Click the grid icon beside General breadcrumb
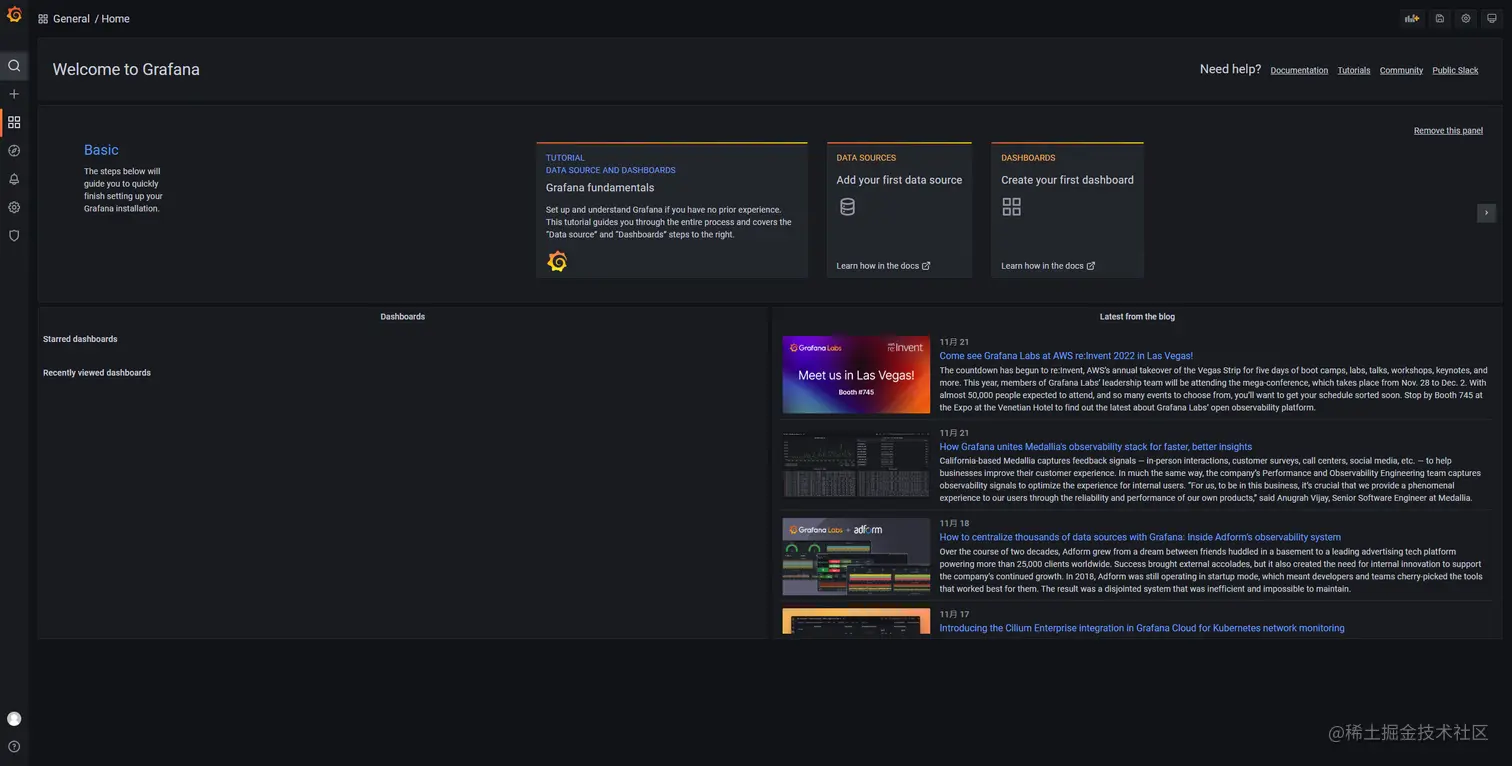This screenshot has height=766, width=1512. [43, 19]
